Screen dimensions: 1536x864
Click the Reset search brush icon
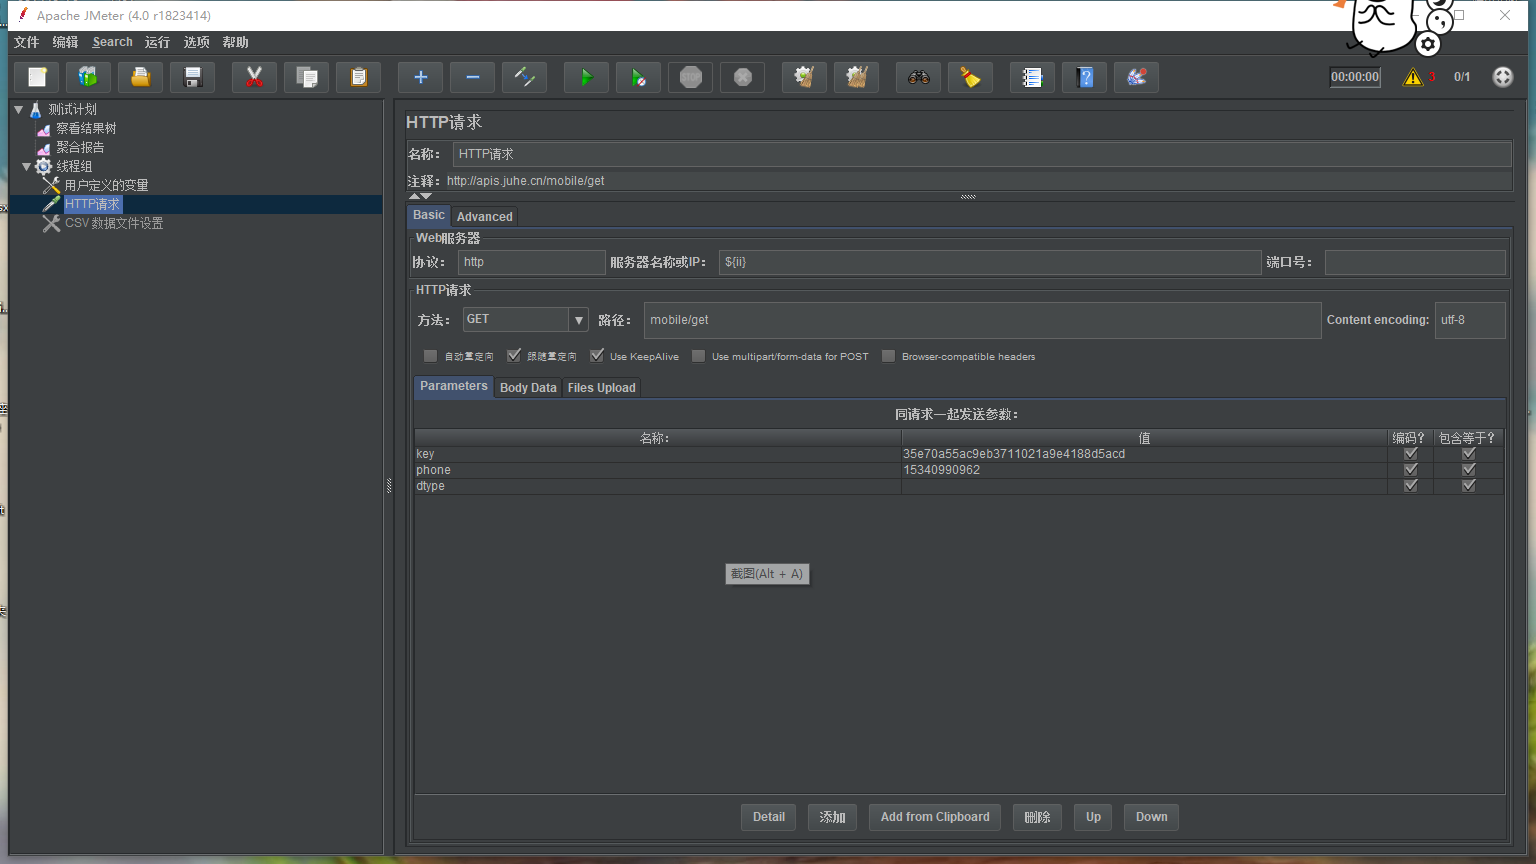coord(970,77)
